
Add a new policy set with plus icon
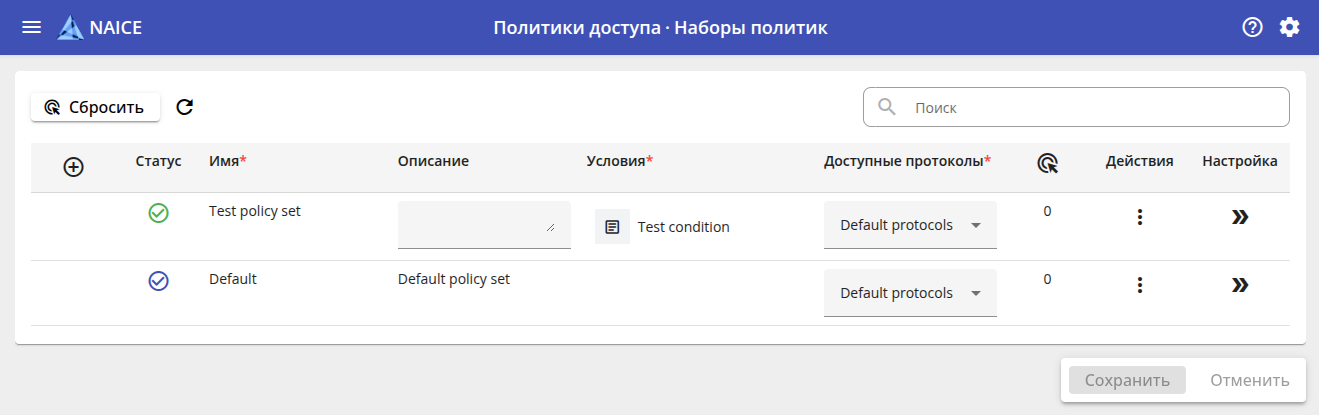tap(73, 167)
